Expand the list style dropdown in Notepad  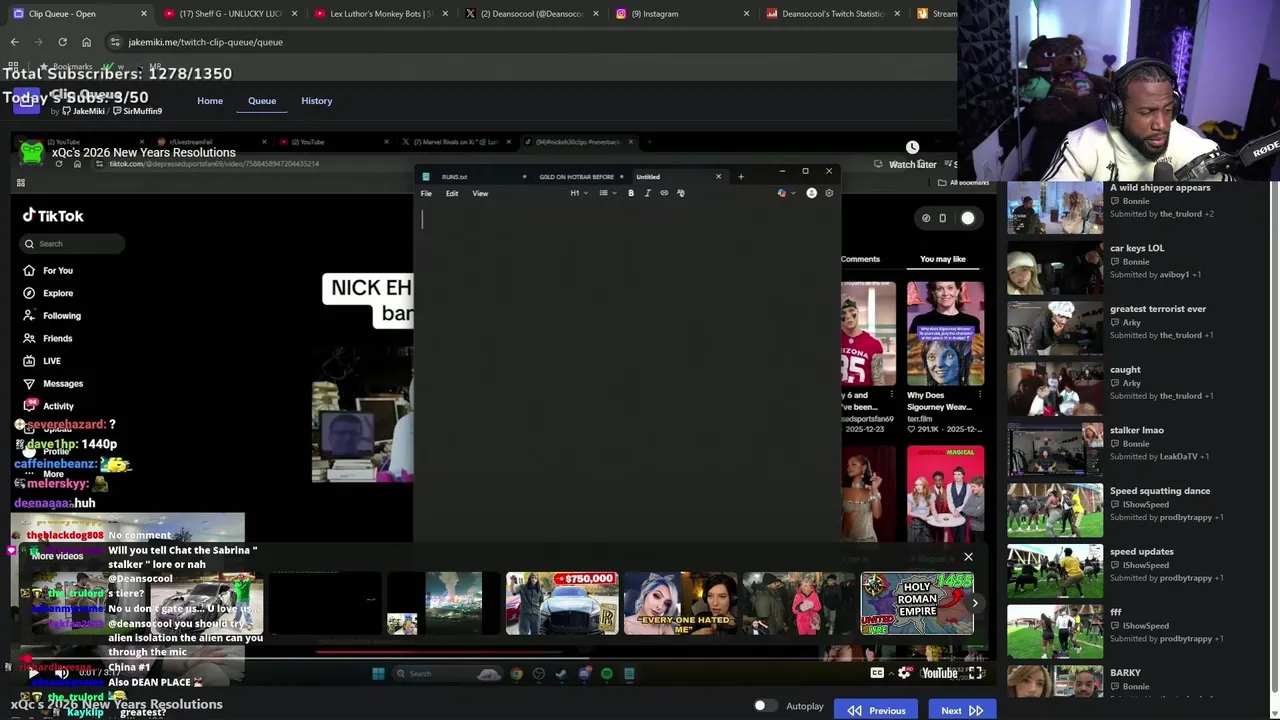[607, 193]
